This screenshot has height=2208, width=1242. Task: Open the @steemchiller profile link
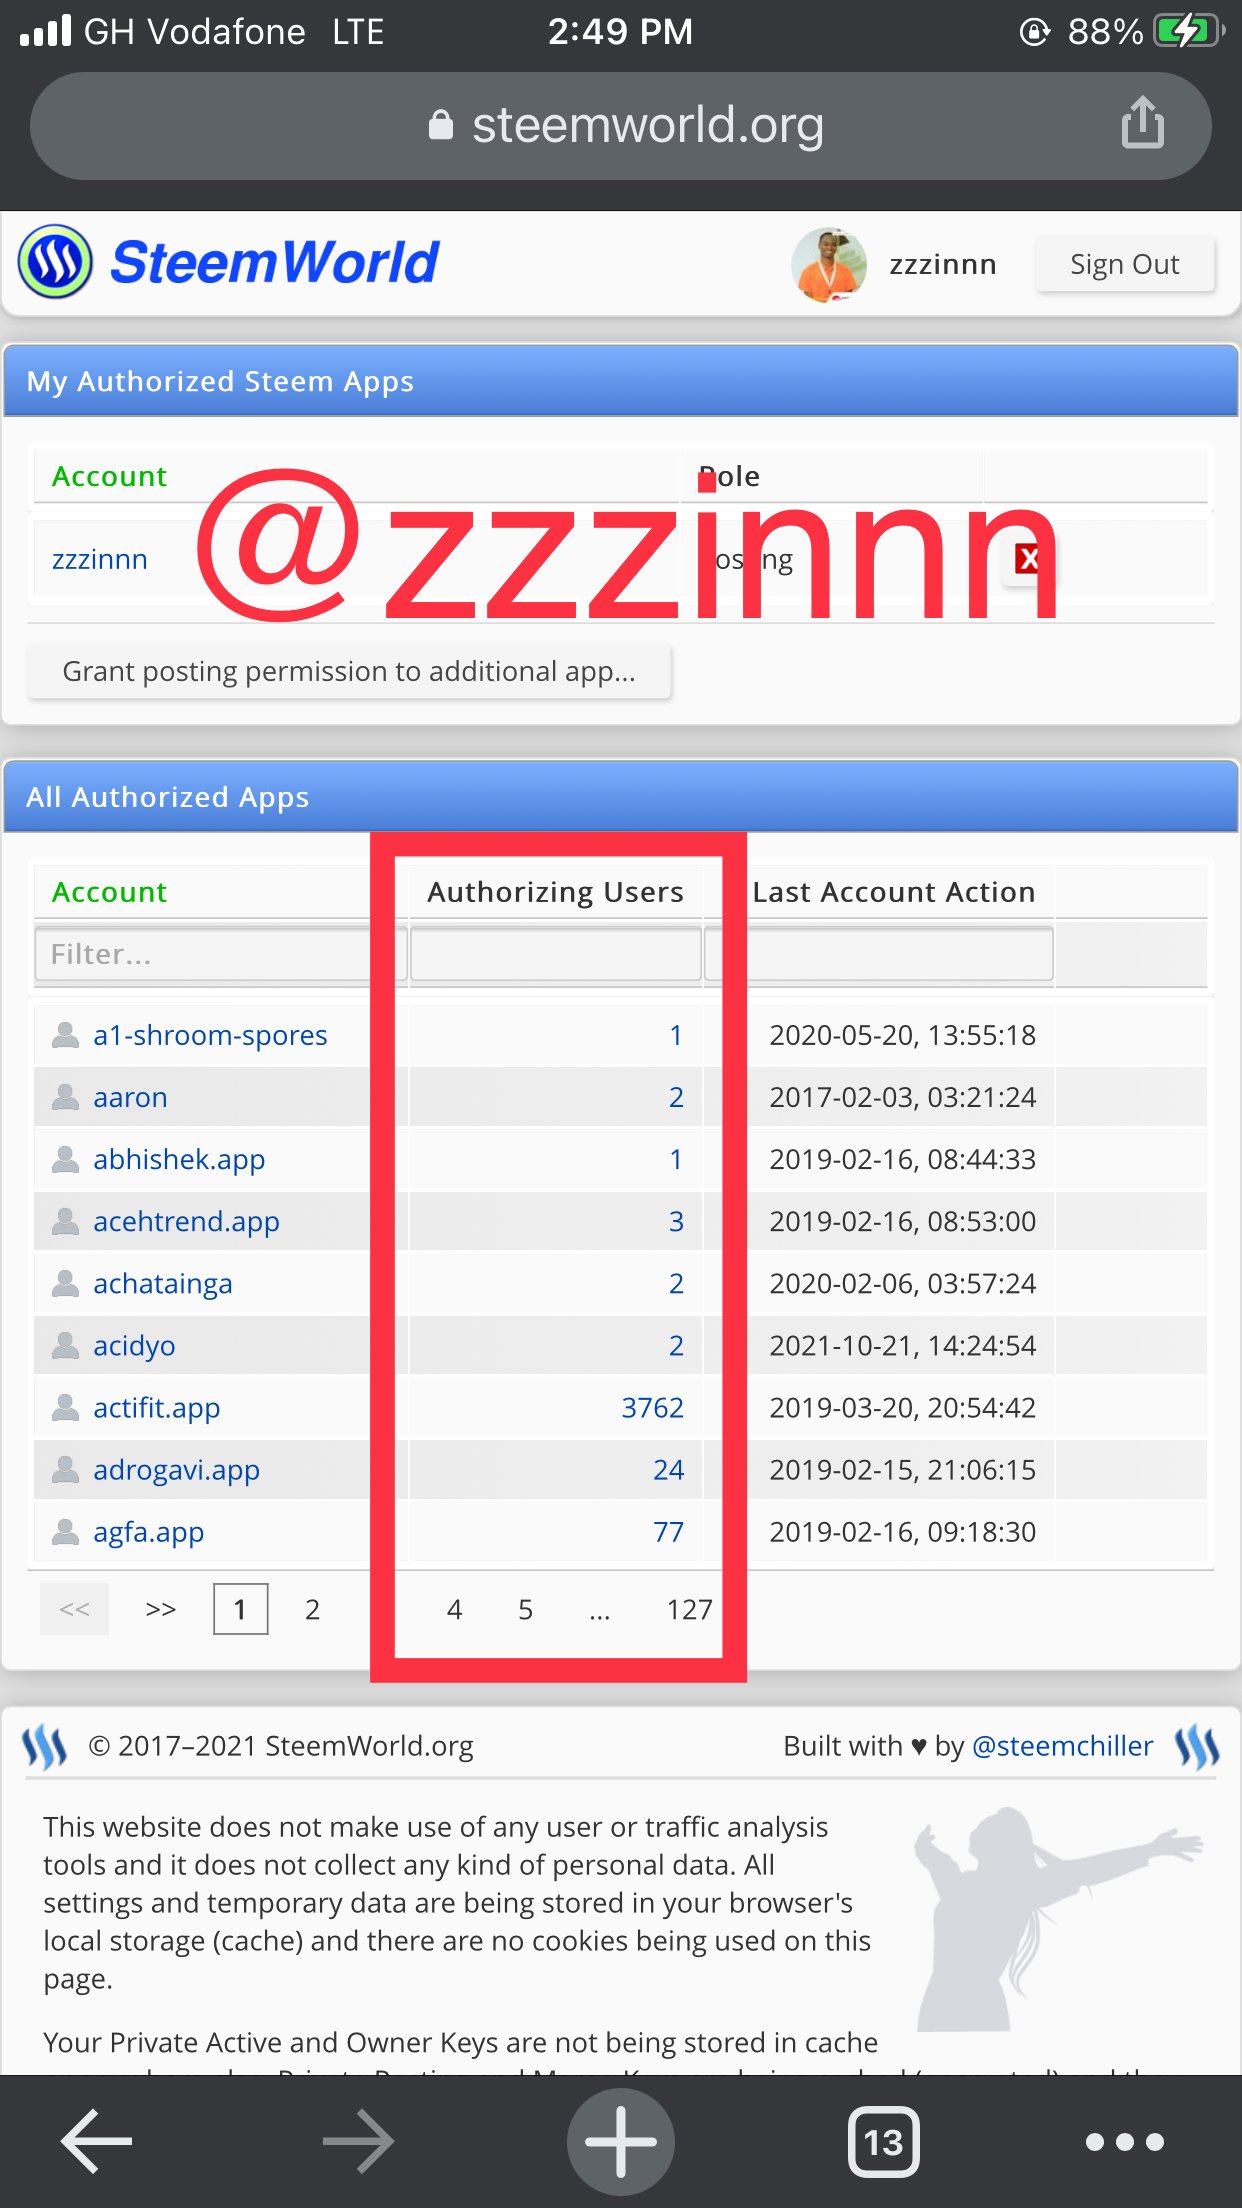1062,1746
